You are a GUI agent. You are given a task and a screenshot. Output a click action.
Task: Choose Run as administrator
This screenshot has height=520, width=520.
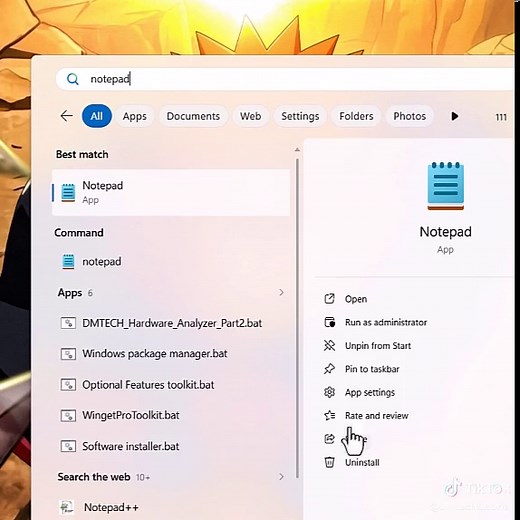[x=386, y=322]
